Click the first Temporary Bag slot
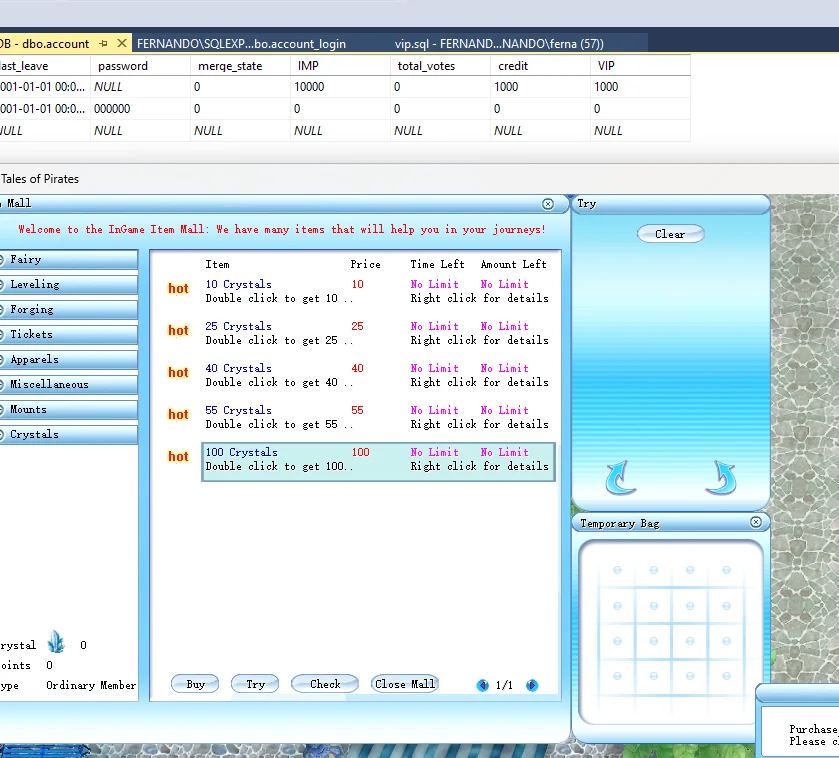Screen dimensions: 839x758 [x=617, y=570]
